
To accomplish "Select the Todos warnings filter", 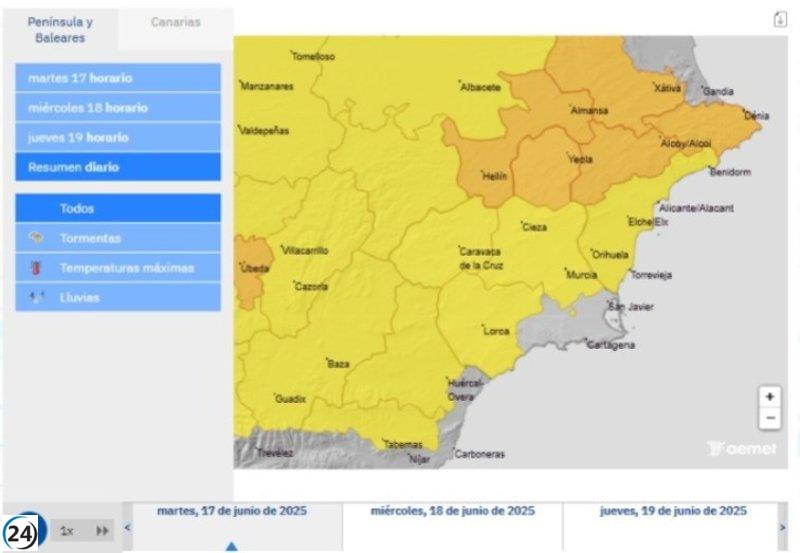I will pos(118,209).
